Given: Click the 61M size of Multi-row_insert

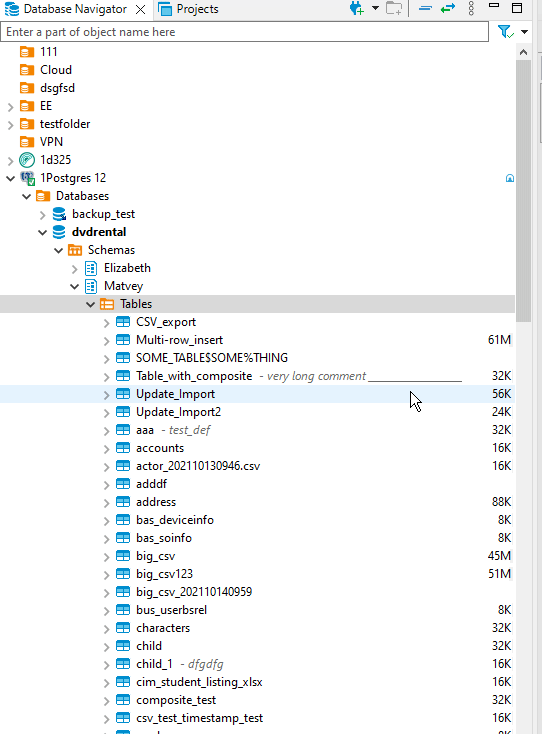Looking at the screenshot, I should (499, 340).
